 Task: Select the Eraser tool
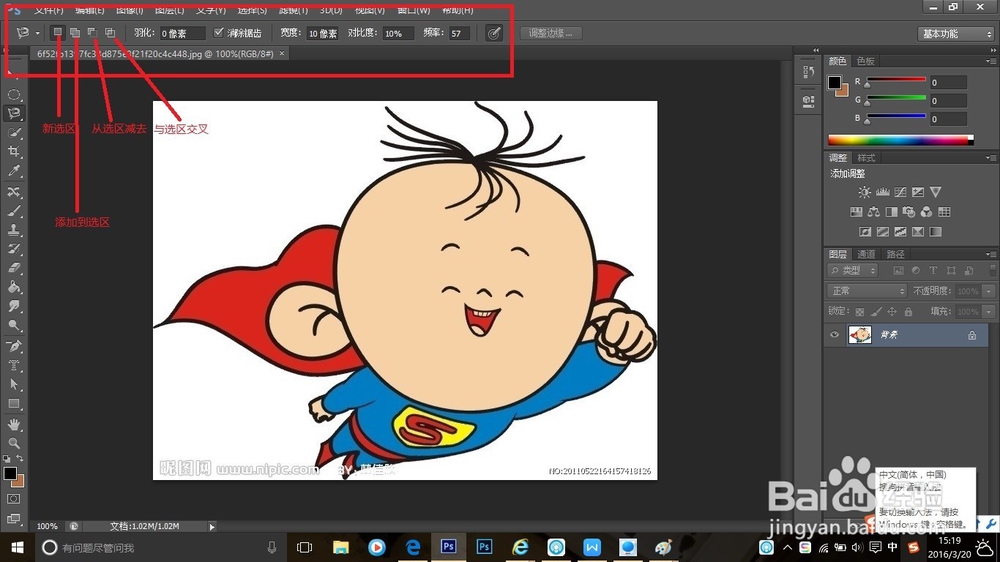(x=14, y=268)
